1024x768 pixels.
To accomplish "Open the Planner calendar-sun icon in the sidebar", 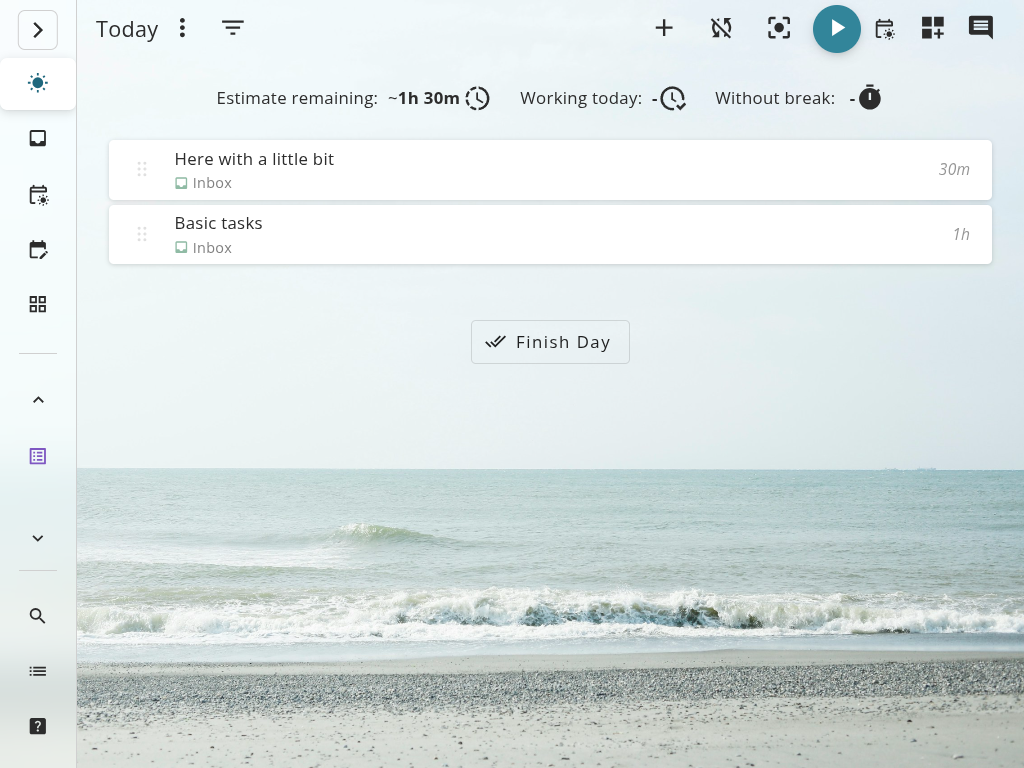I will click(x=38, y=195).
